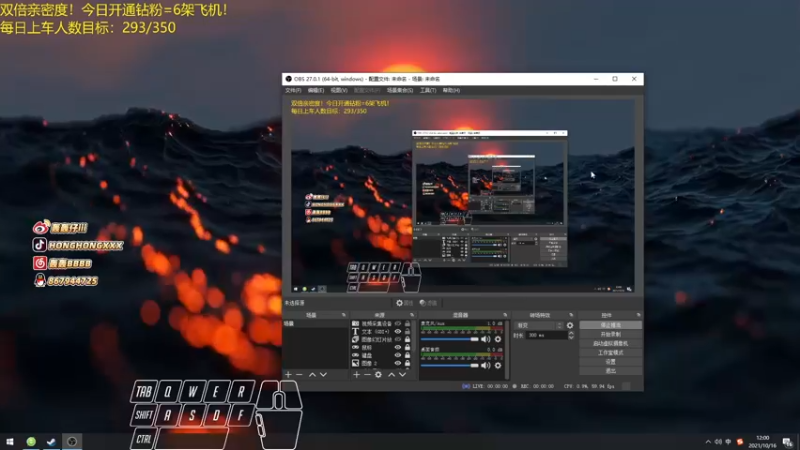Click OBS icon in taskbar
This screenshot has height=450, width=800.
pyautogui.click(x=72, y=441)
